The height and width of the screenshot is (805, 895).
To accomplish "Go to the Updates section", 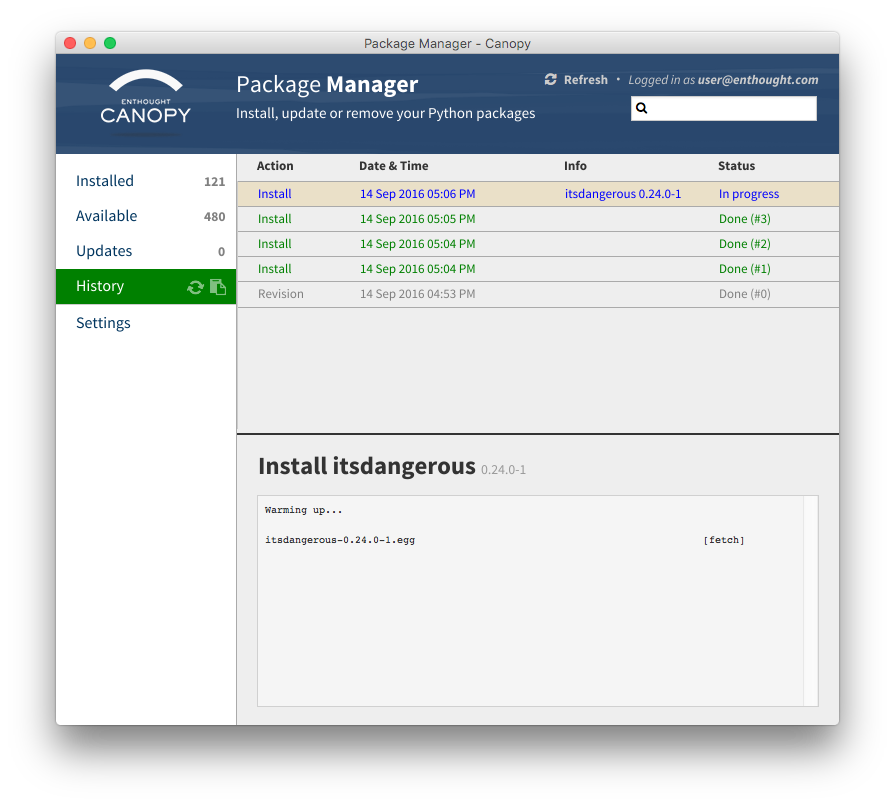I will 104,251.
